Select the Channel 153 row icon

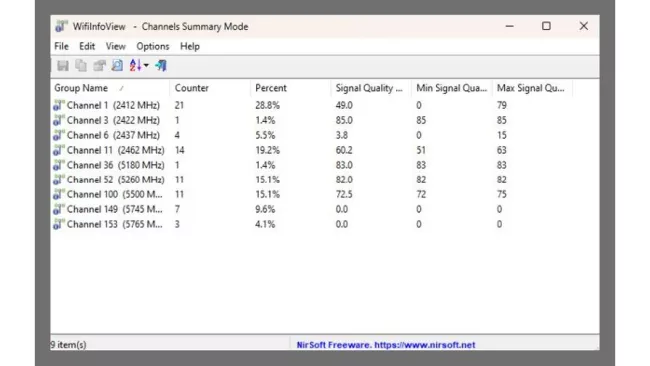58,224
